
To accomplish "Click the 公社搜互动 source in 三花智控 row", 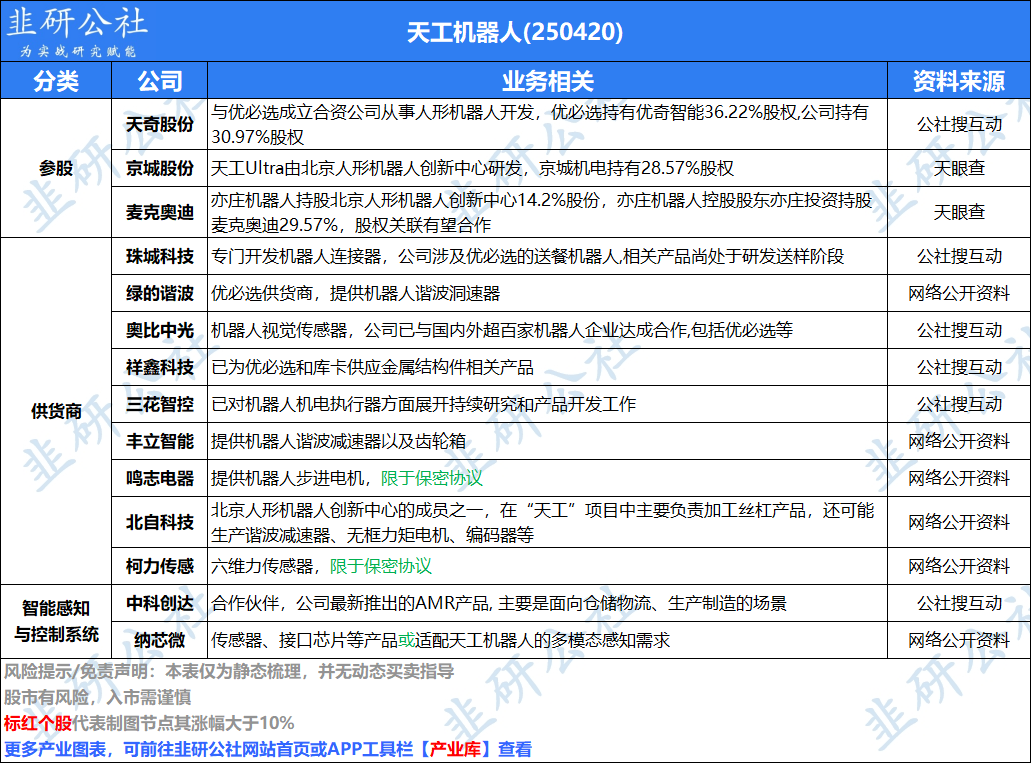I will [x=959, y=404].
